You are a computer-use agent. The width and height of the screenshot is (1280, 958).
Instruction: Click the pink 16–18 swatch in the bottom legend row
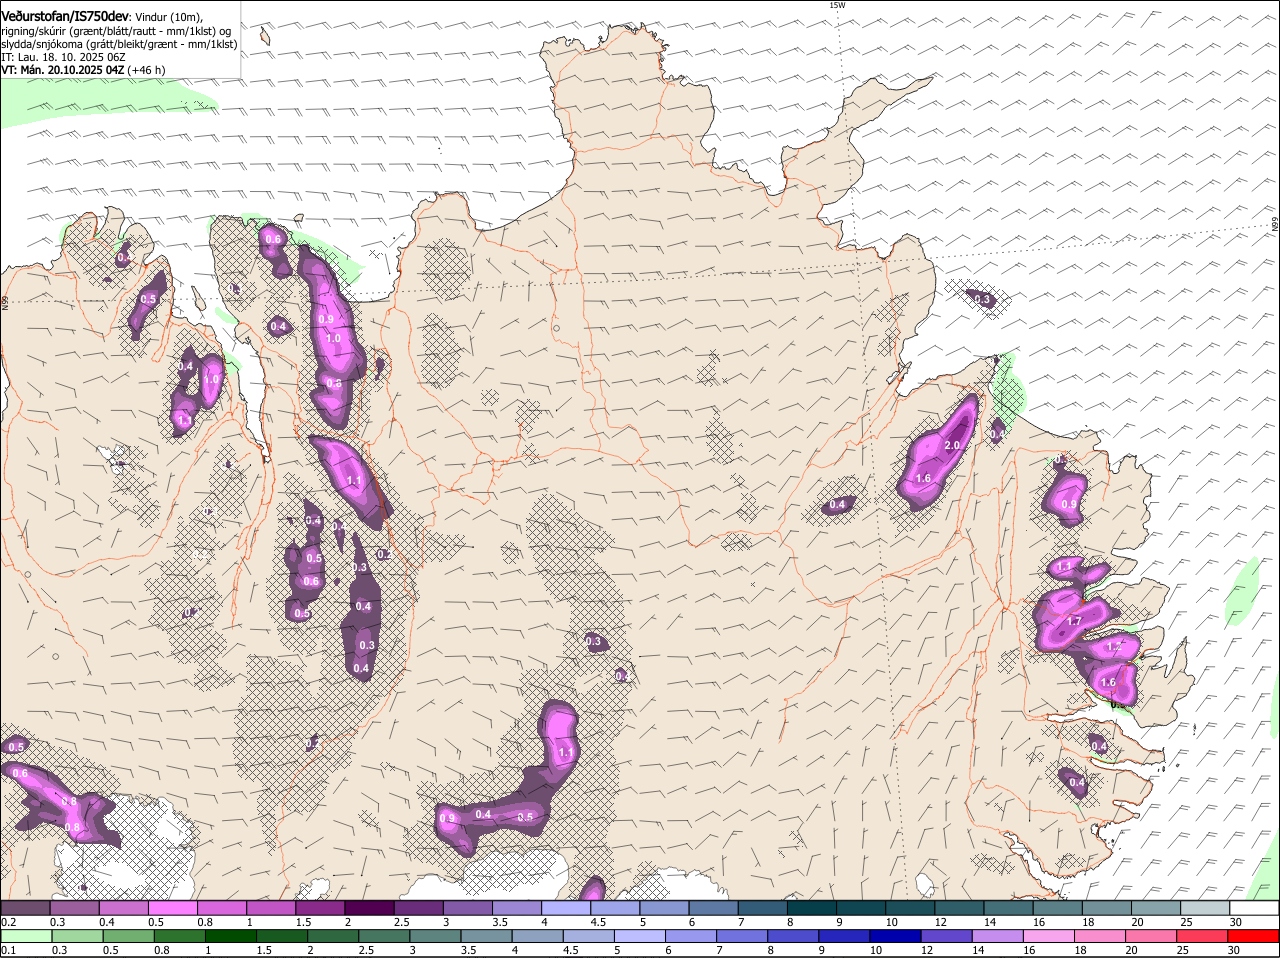(x=1050, y=936)
